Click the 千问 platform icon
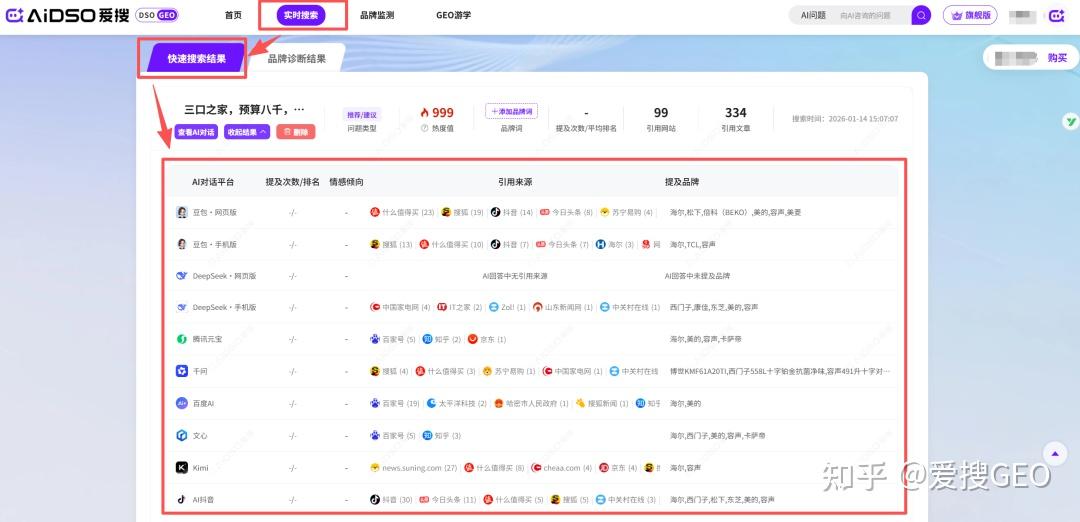The width and height of the screenshot is (1080, 522). 182,371
